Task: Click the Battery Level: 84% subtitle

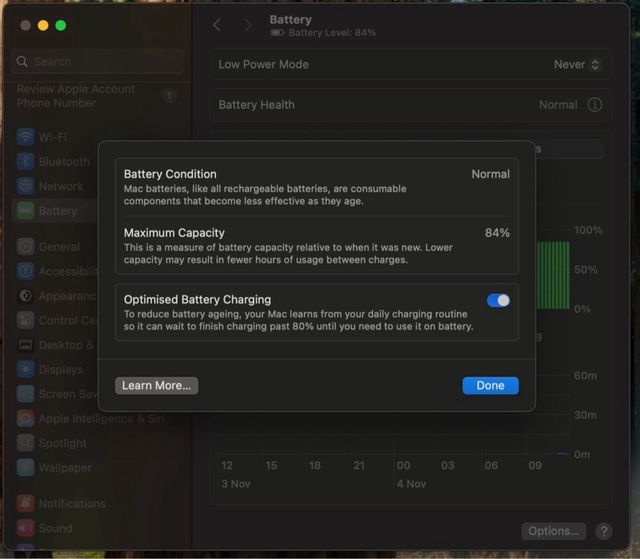Action: (x=332, y=33)
